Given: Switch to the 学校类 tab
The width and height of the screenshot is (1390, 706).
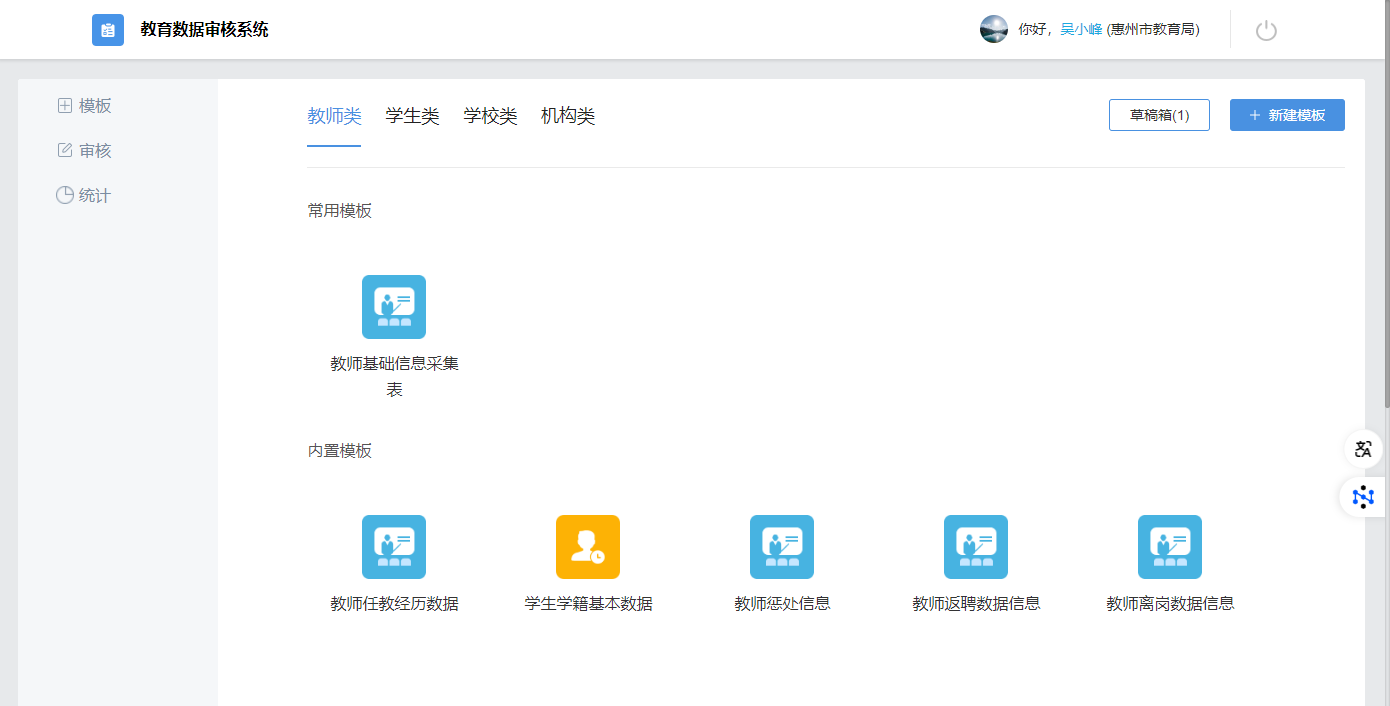Looking at the screenshot, I should 490,116.
